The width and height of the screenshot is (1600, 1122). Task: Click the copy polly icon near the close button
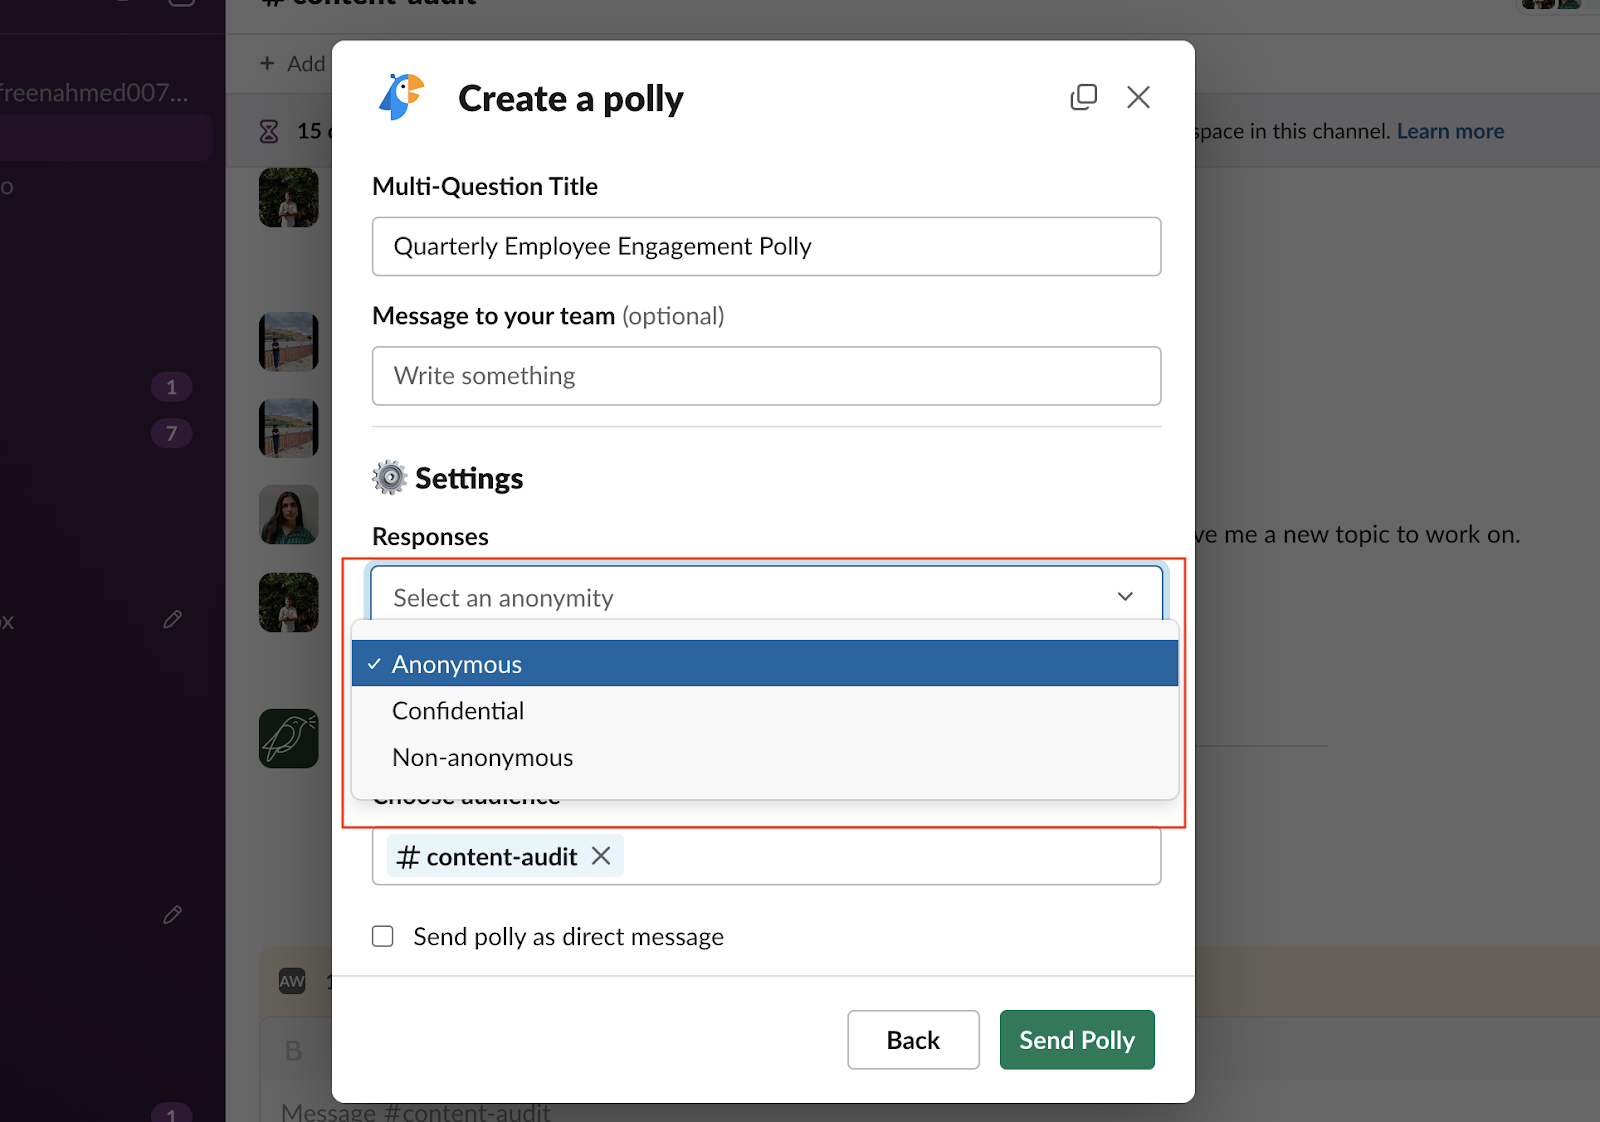coord(1084,96)
